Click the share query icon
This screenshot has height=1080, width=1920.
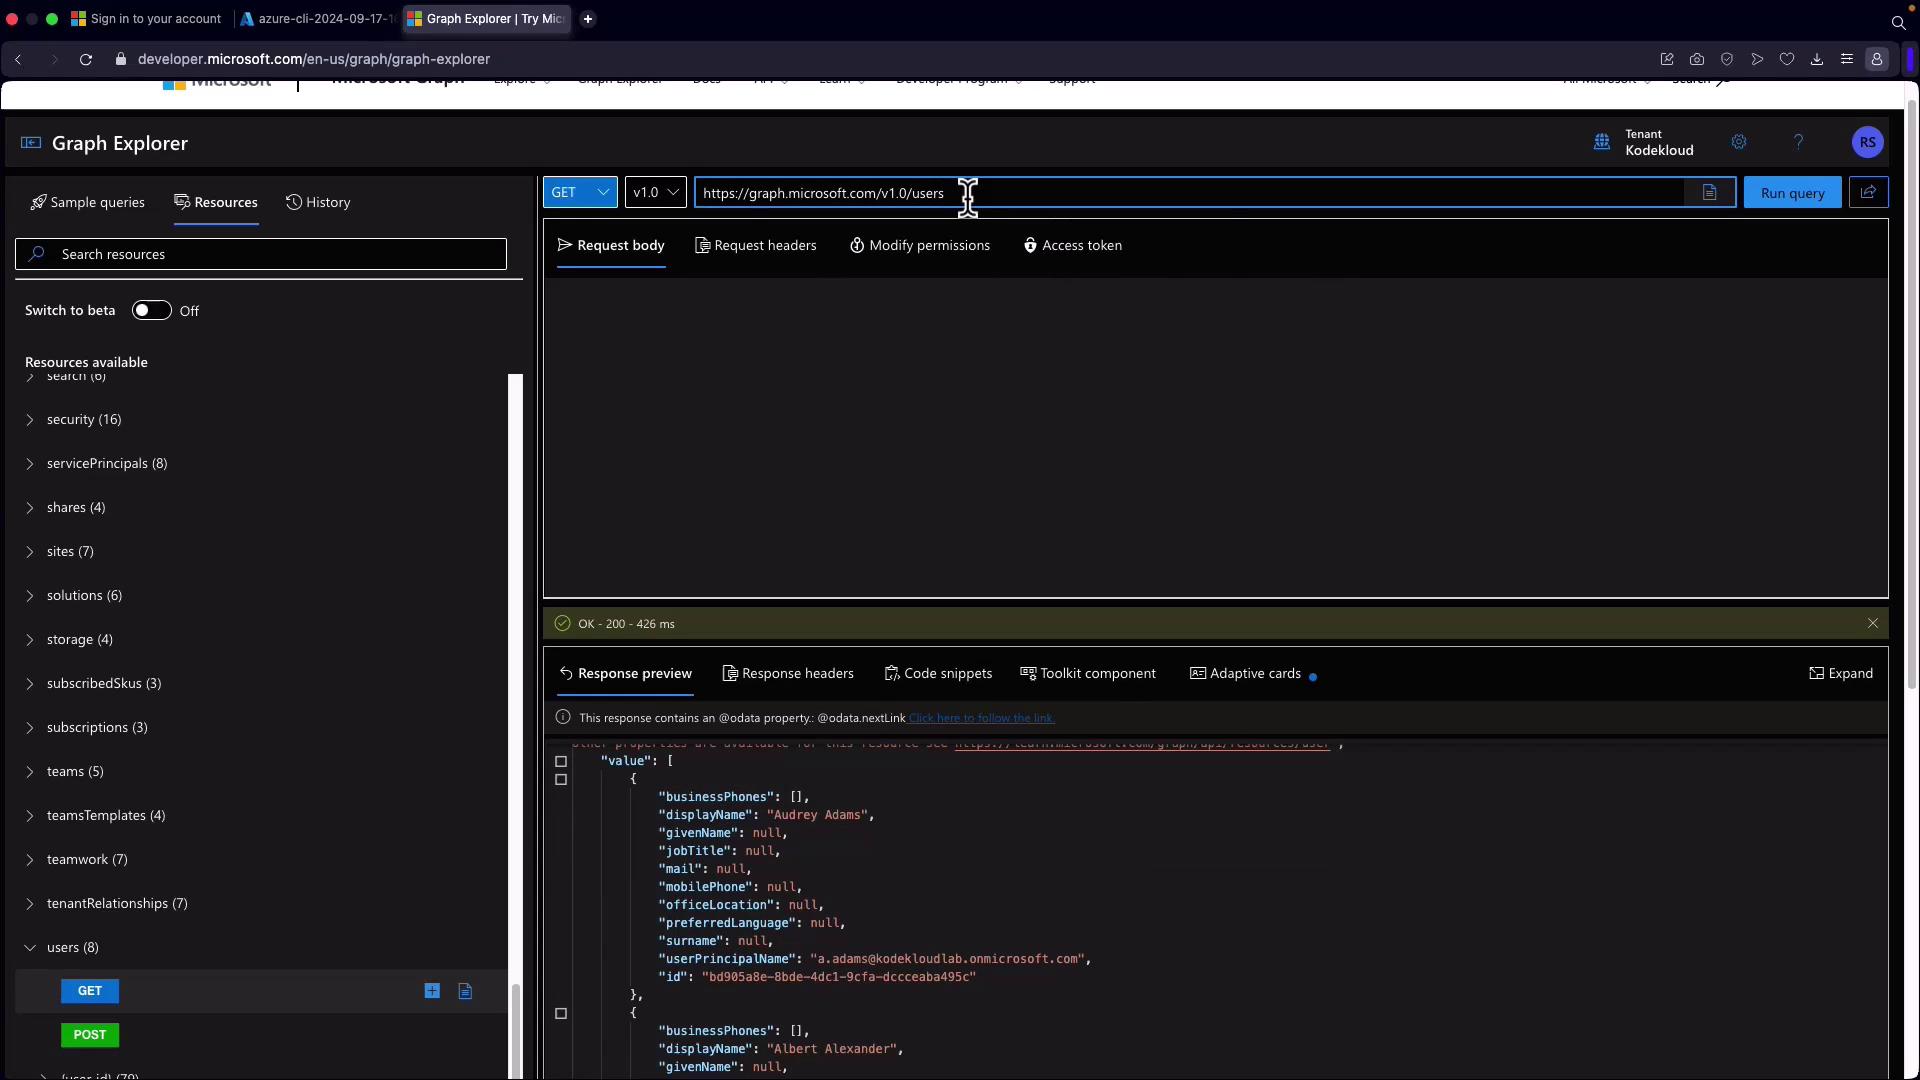pyautogui.click(x=1868, y=193)
